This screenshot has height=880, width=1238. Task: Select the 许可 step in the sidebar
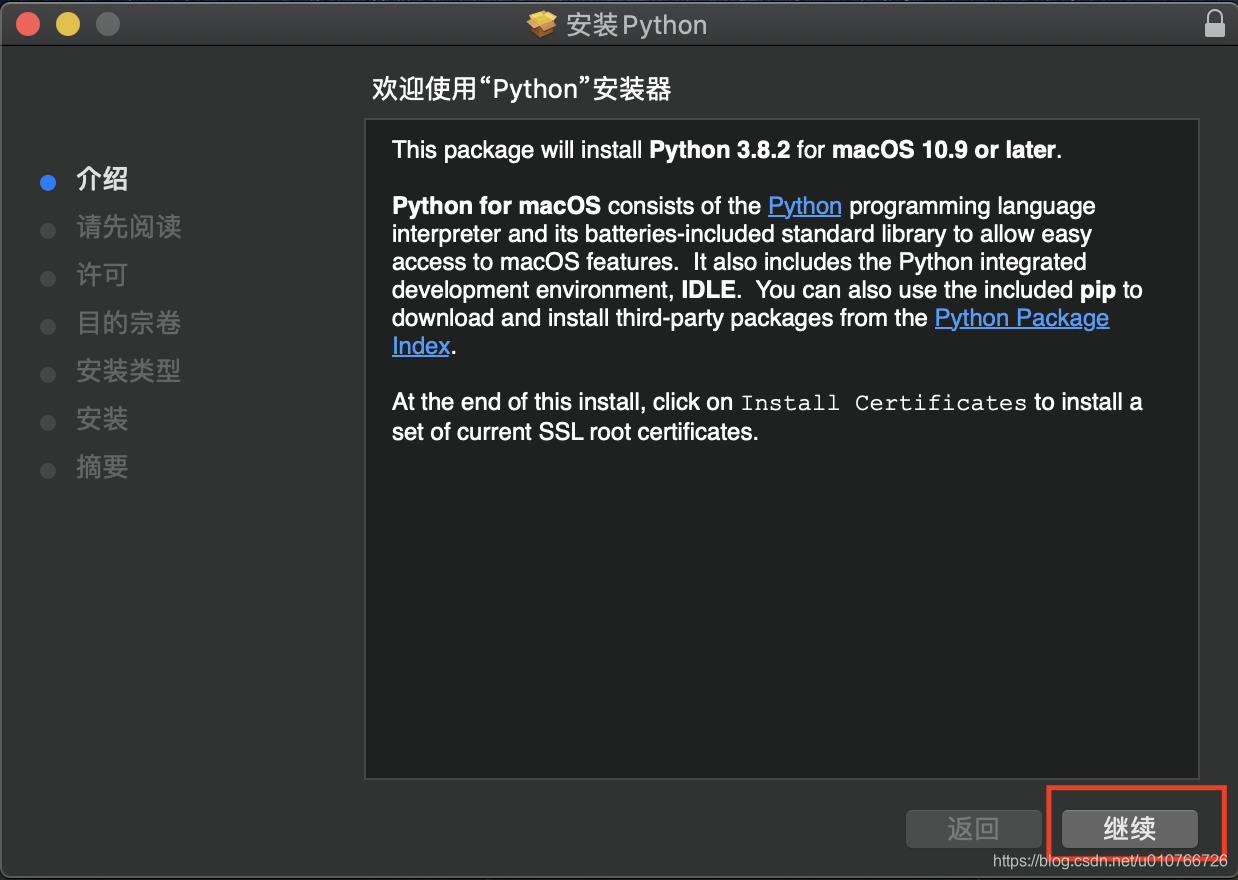pyautogui.click(x=102, y=276)
